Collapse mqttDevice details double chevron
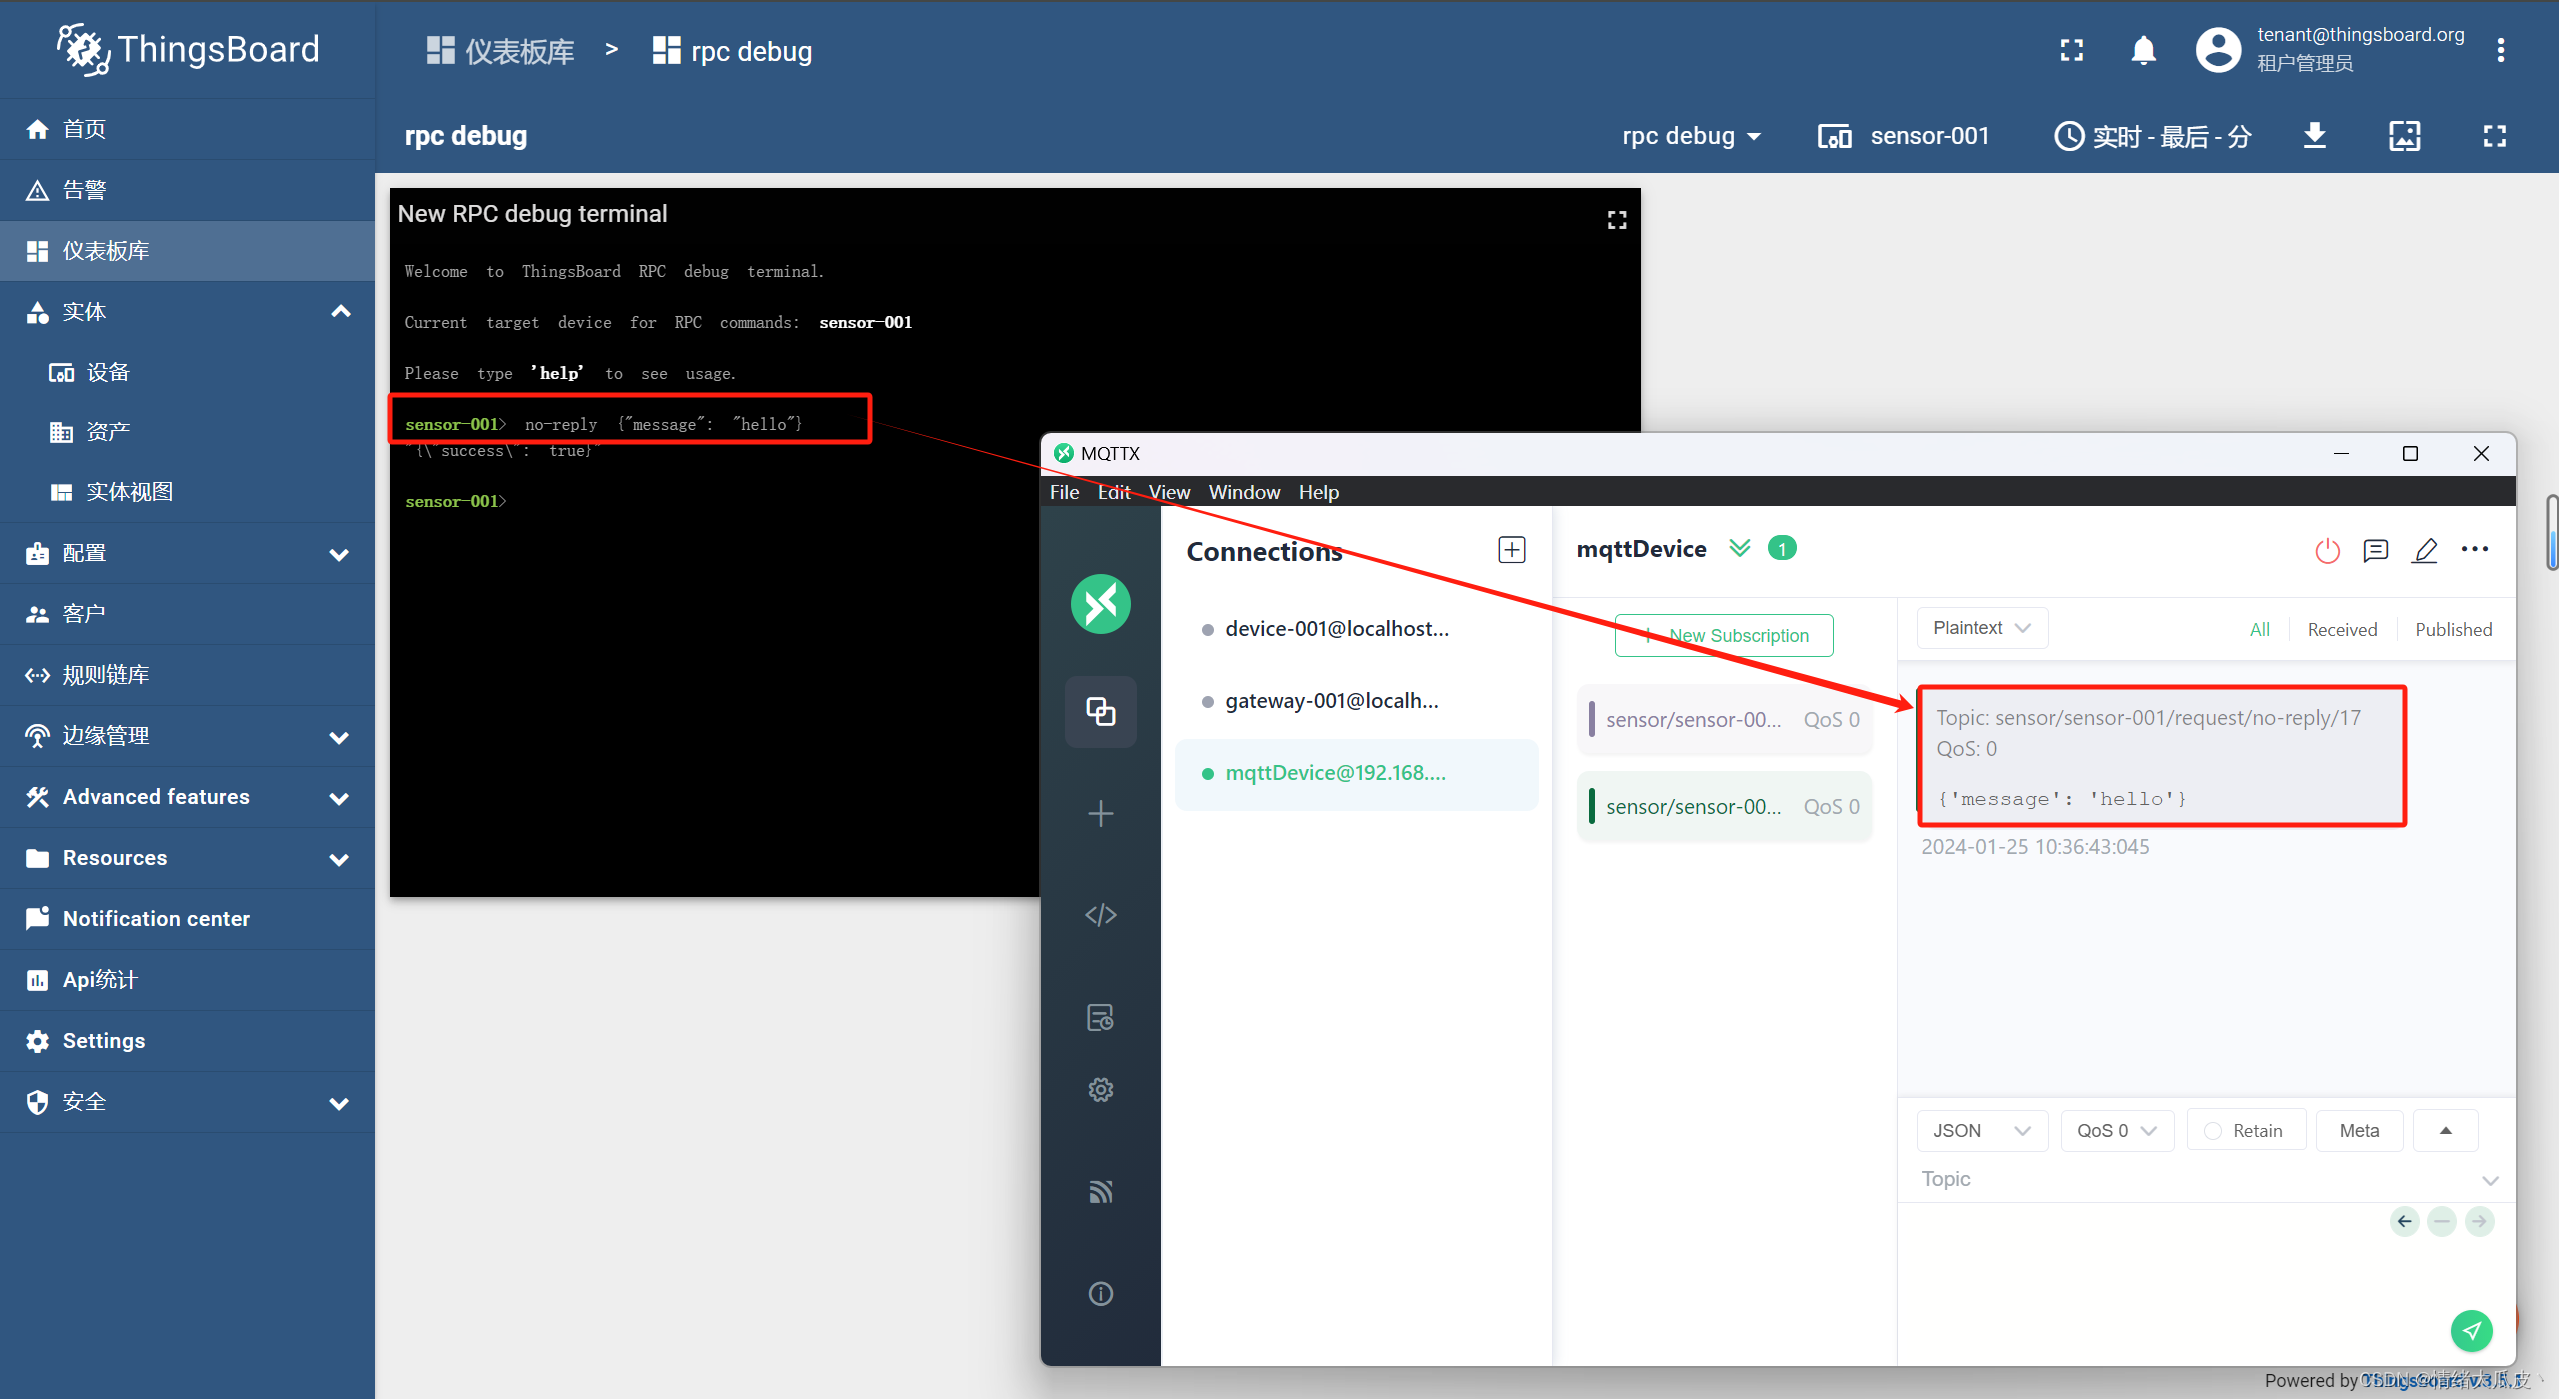The width and height of the screenshot is (2559, 1399). click(1740, 548)
